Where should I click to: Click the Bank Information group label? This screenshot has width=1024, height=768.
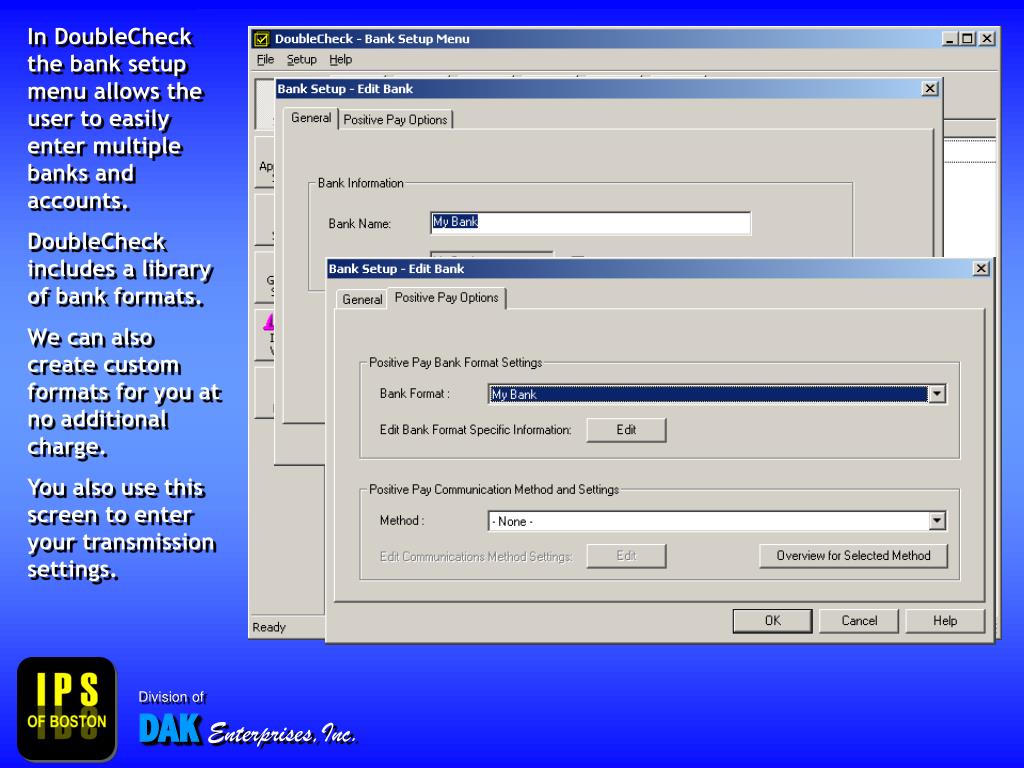[360, 183]
